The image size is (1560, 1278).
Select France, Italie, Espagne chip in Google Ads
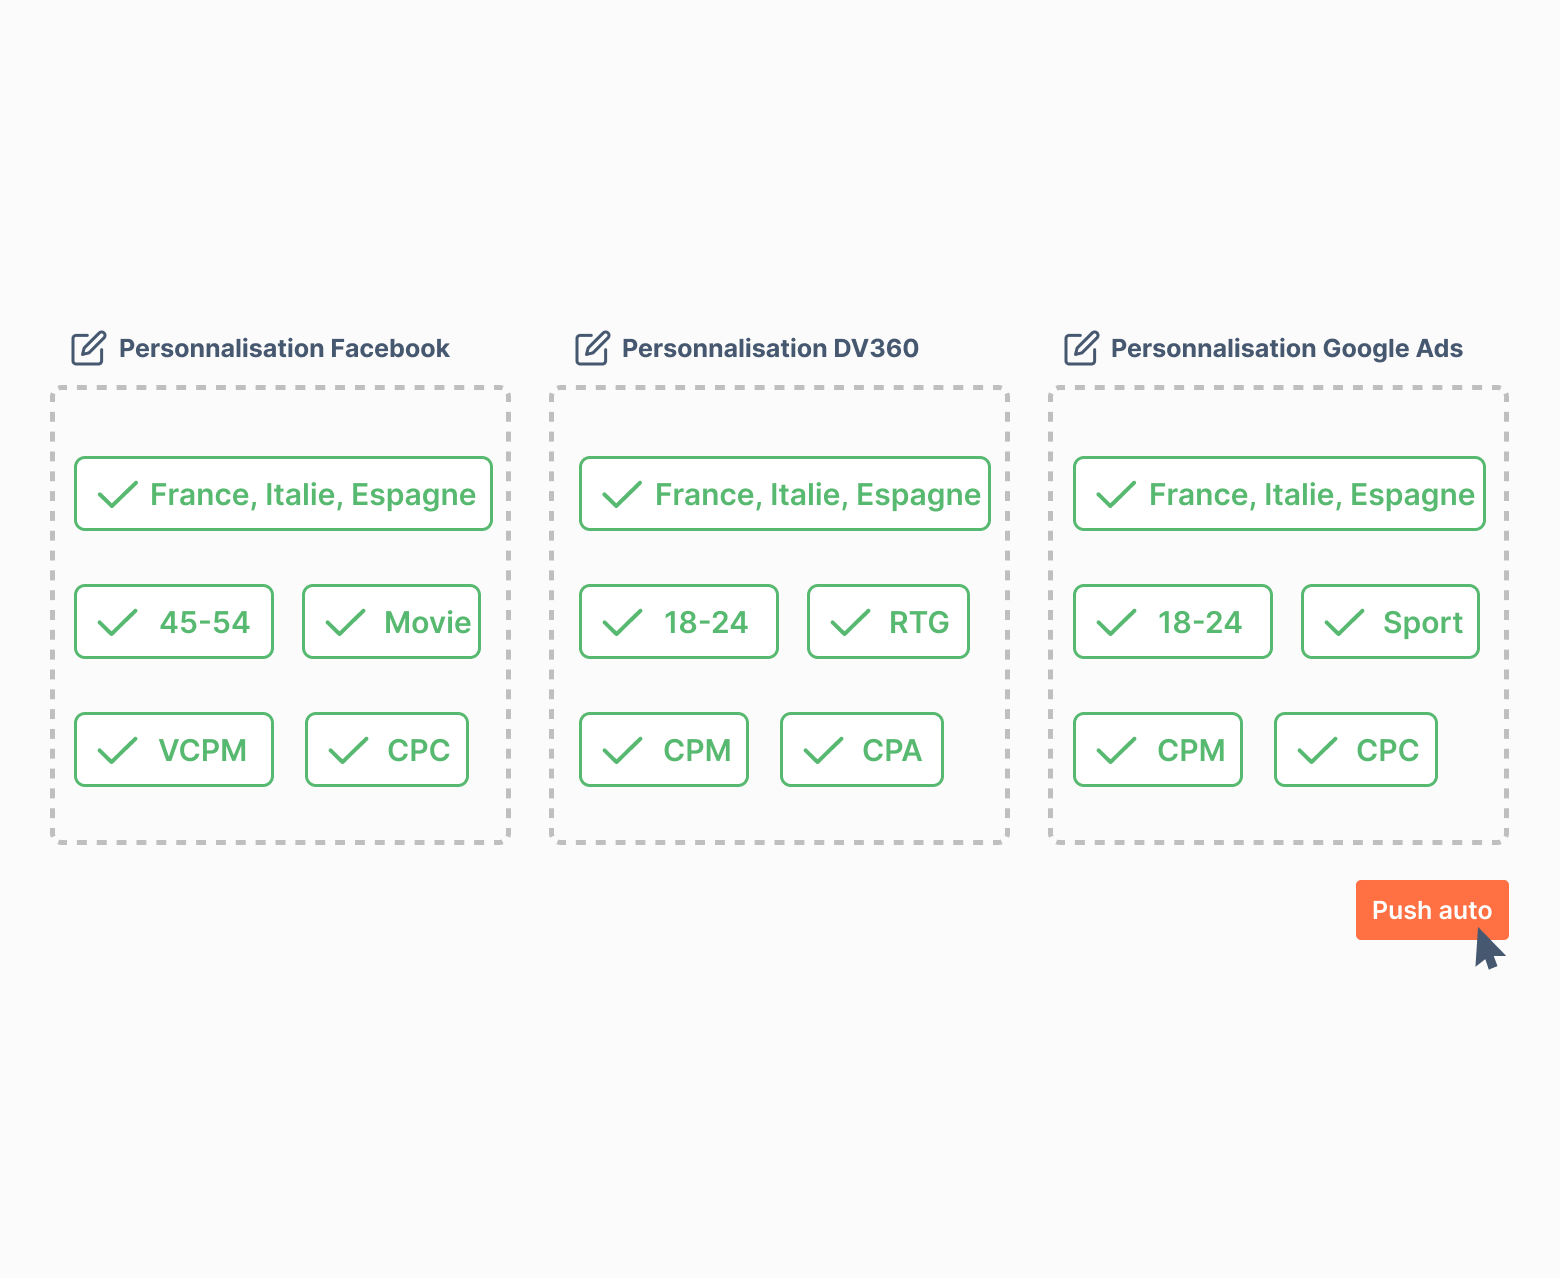[1279, 494]
